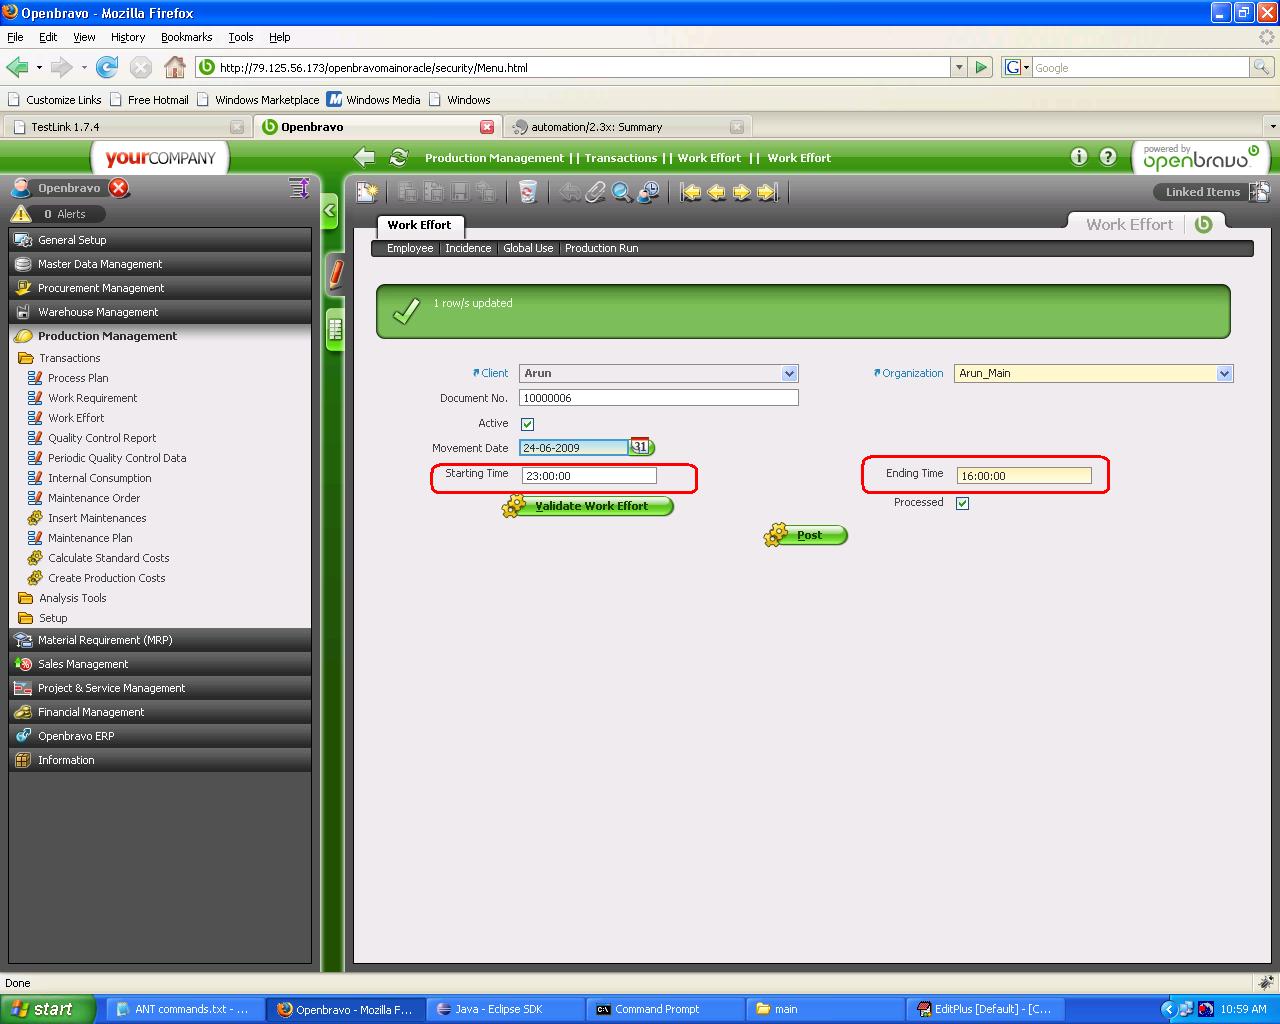Go to the next record
This screenshot has width=1280, height=1024.
[x=742, y=192]
